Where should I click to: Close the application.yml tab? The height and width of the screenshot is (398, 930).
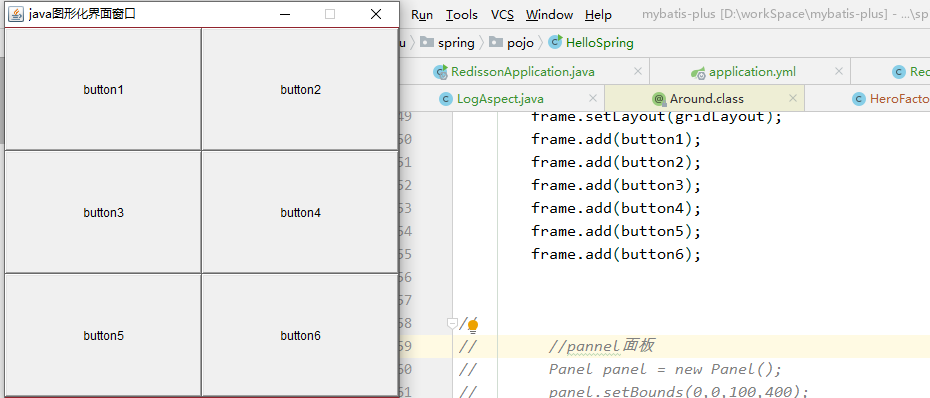(839, 71)
